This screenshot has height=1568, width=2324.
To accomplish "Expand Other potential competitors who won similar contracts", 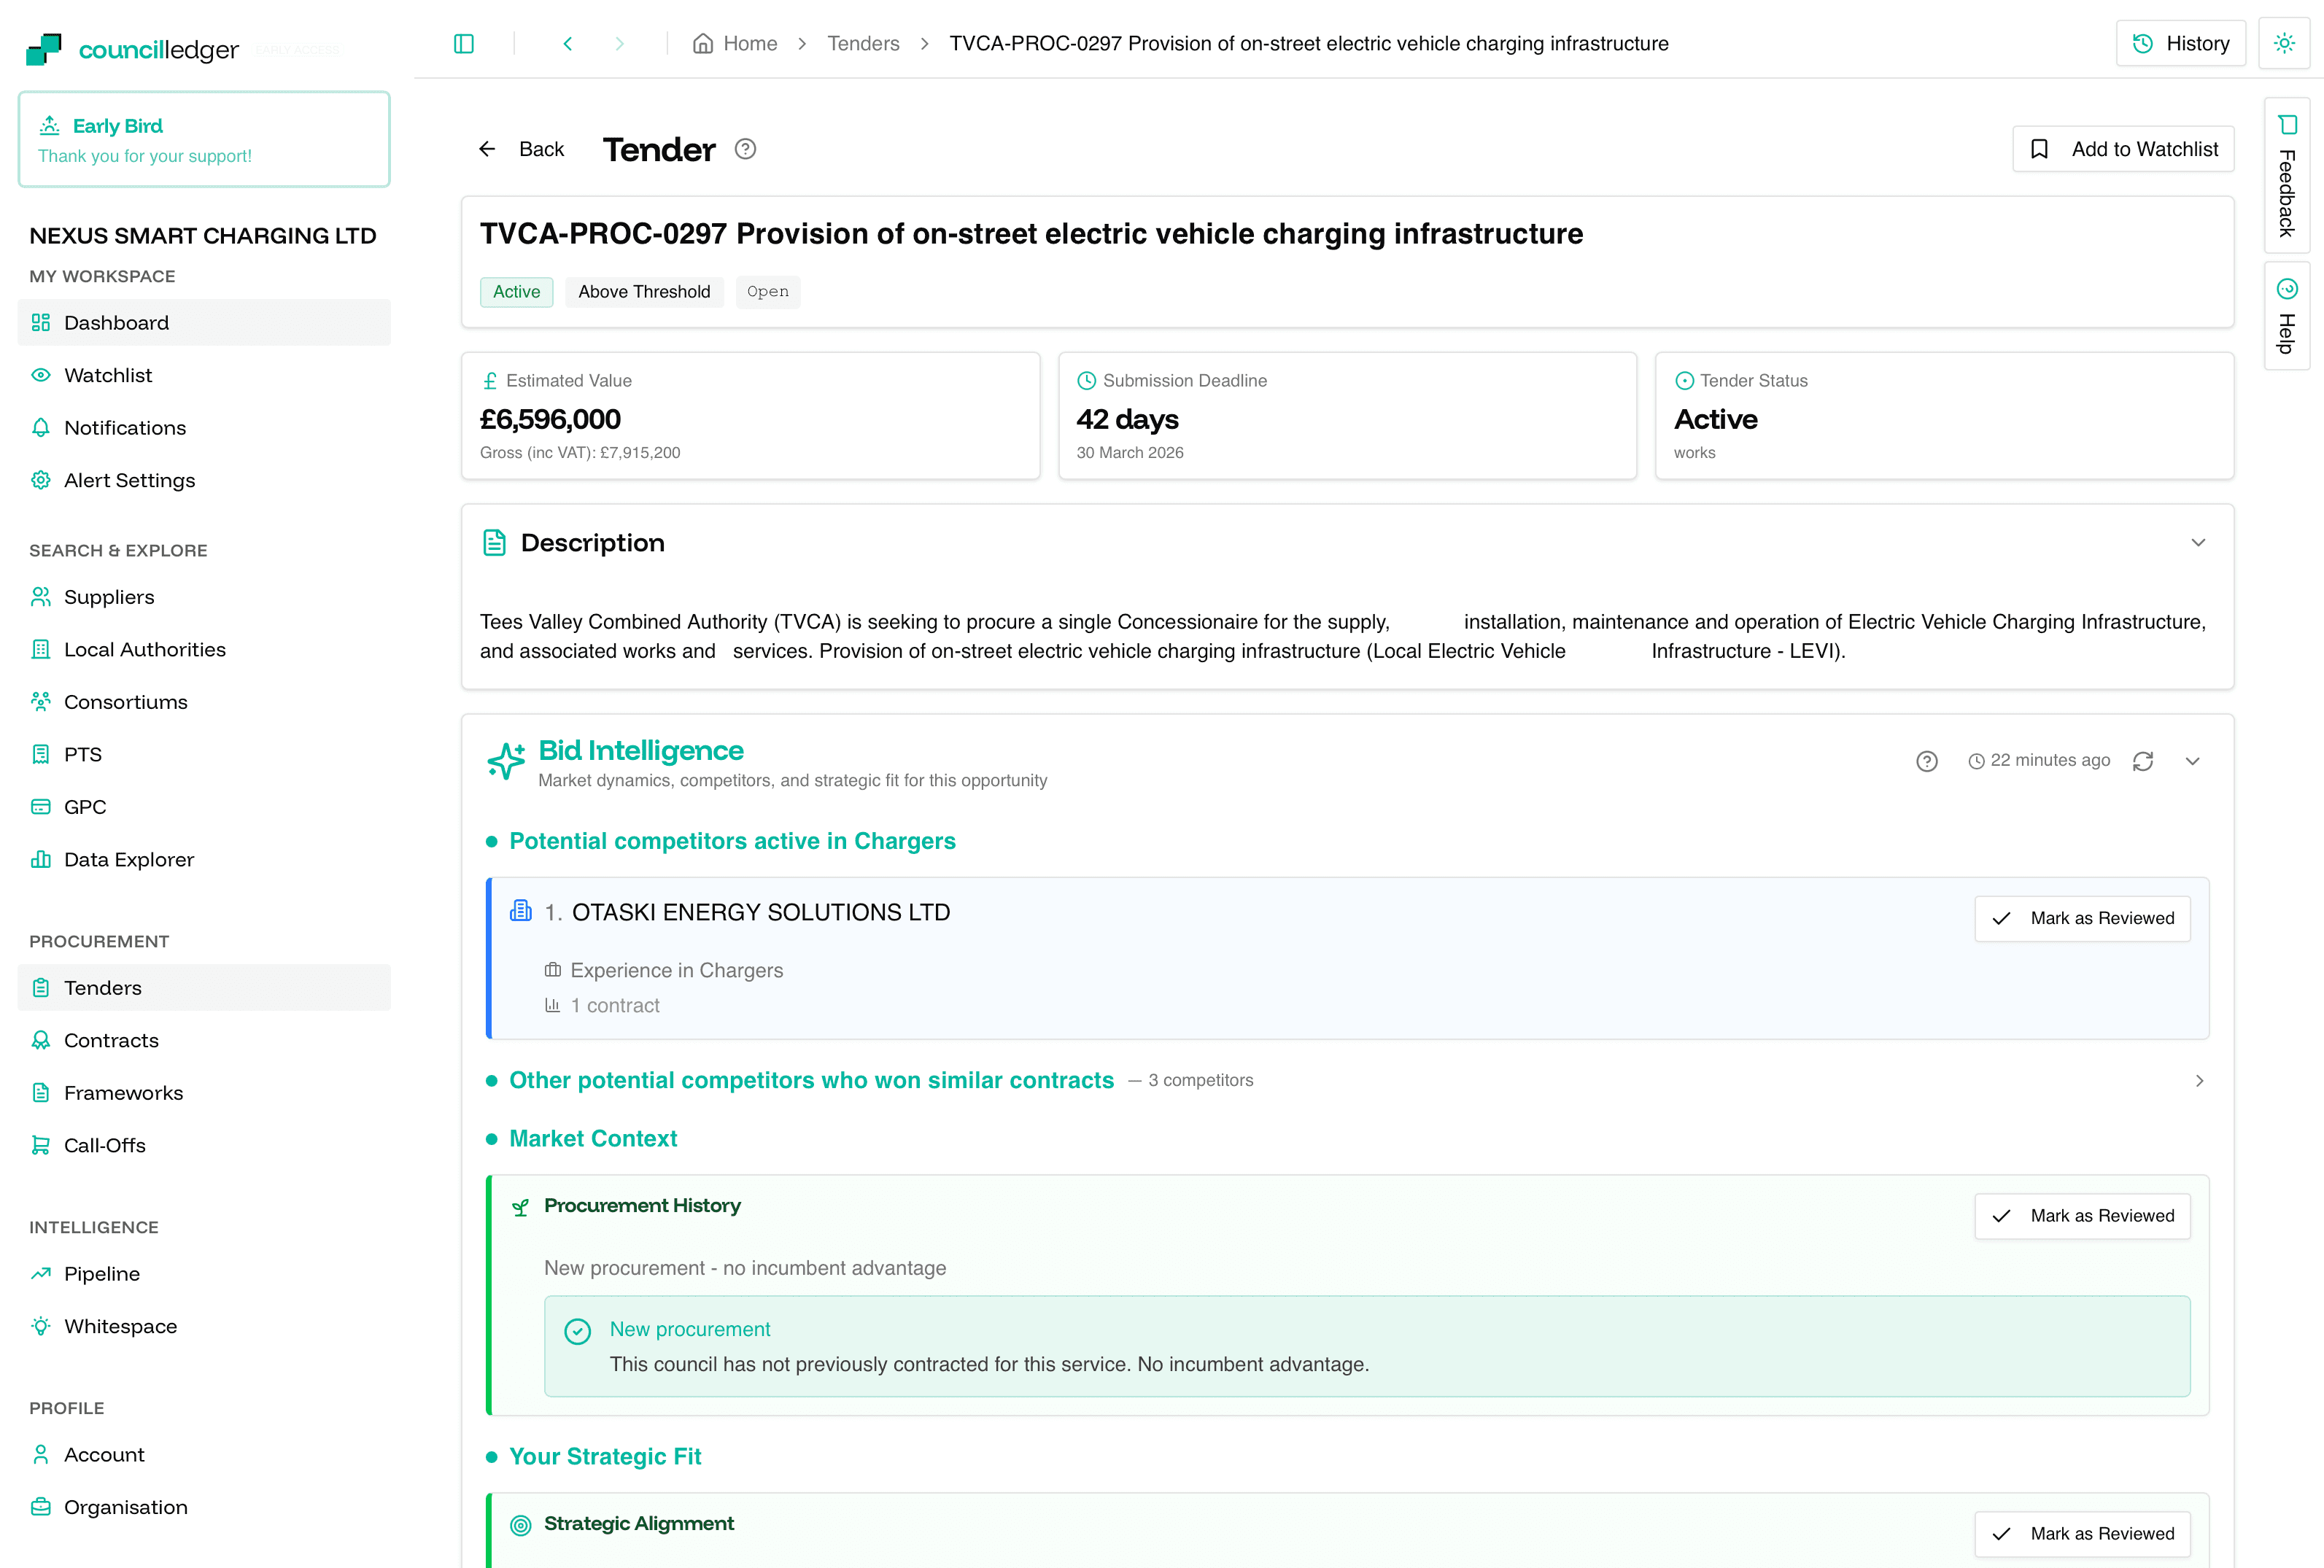I will (x=811, y=1080).
